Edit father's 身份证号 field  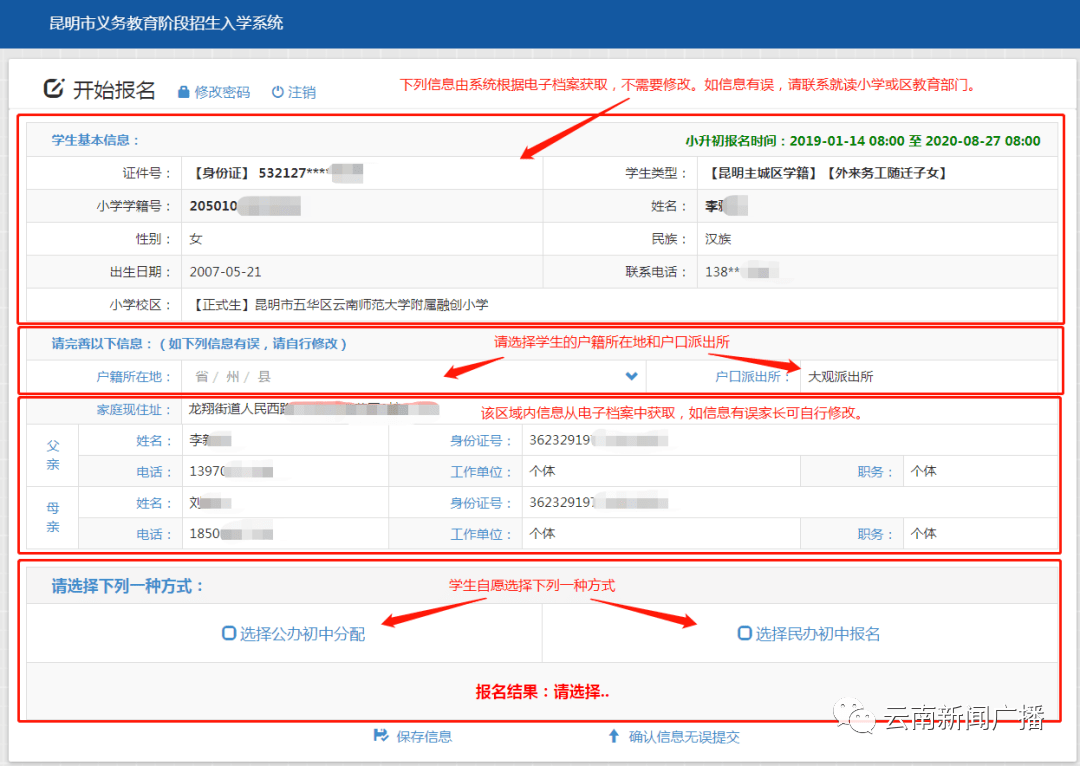pos(791,440)
